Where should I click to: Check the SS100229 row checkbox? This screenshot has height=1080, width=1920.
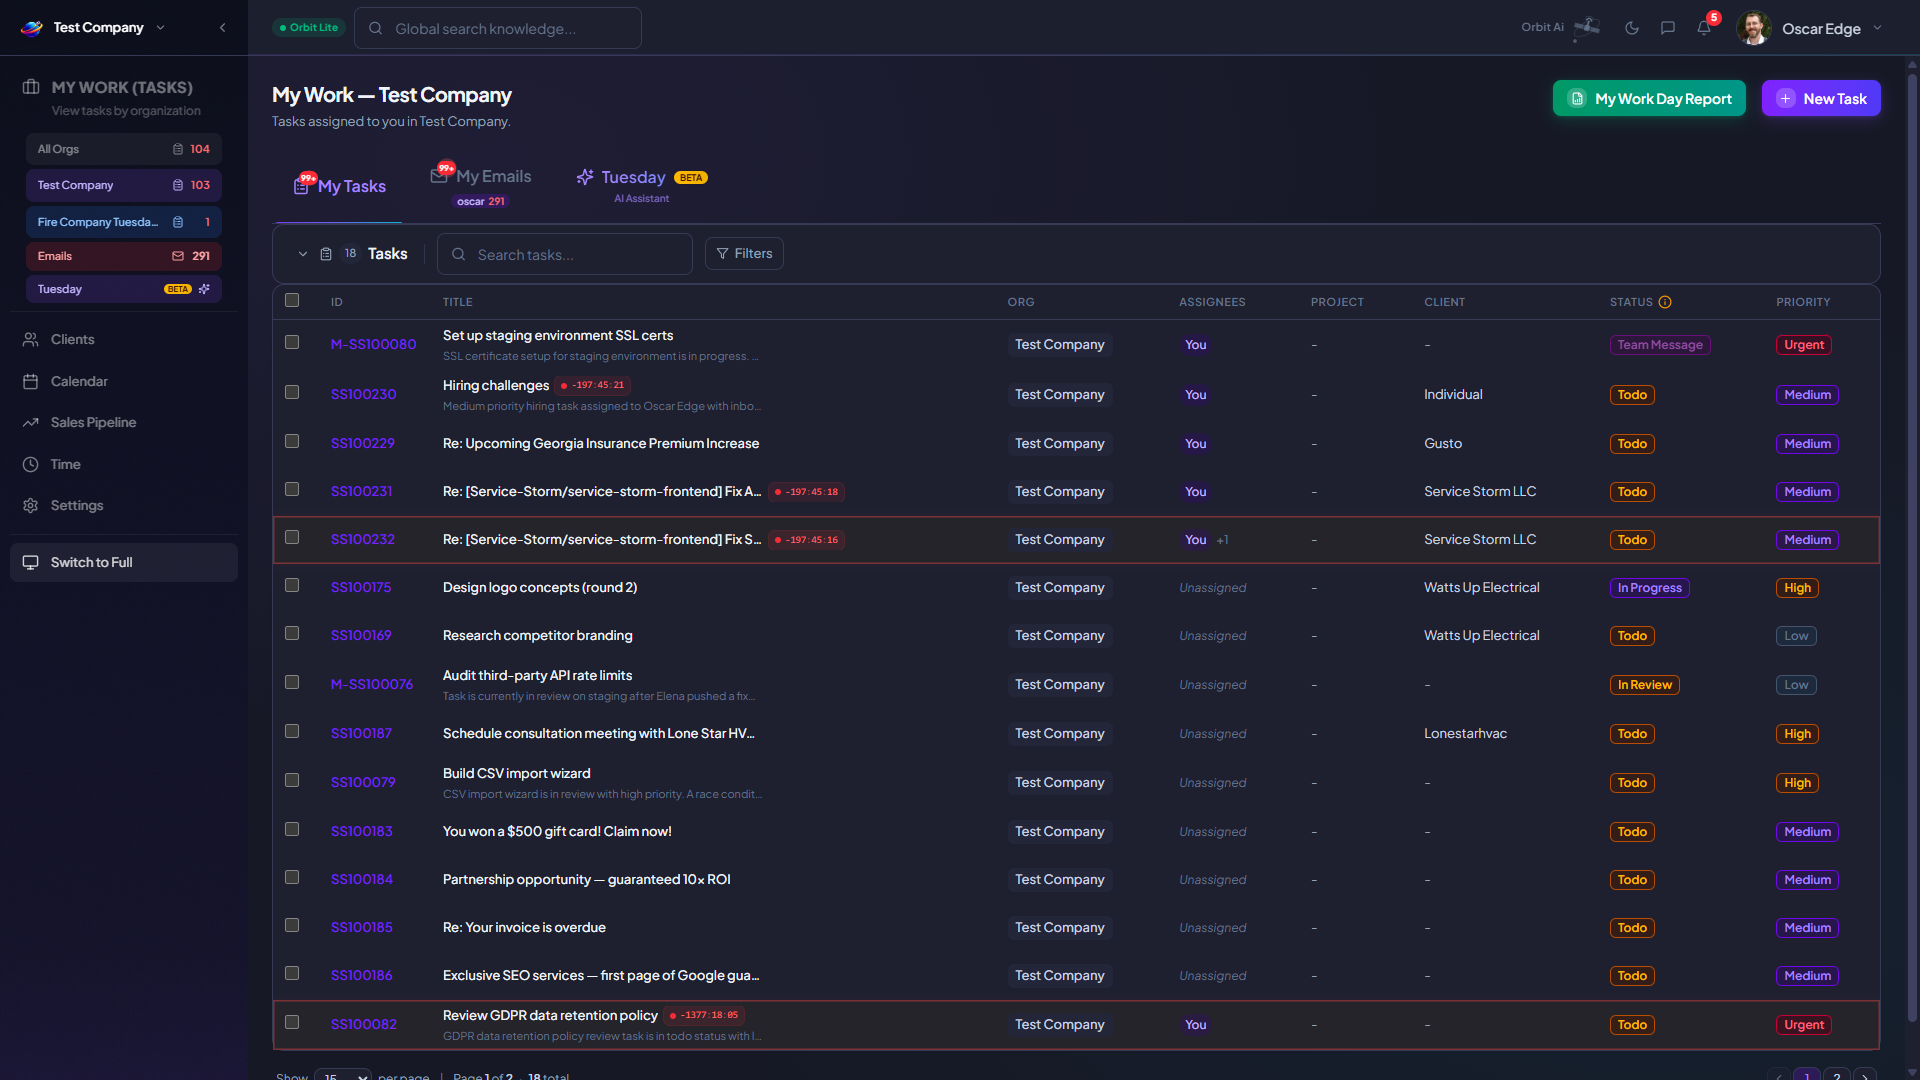coord(292,441)
